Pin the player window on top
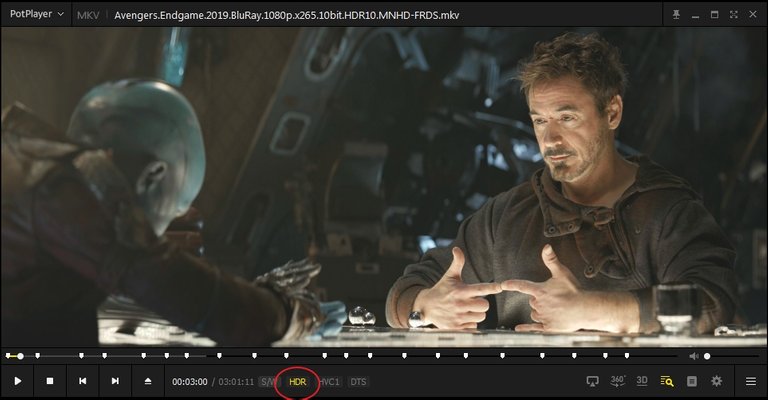Screen dimensions: 768x400 coord(676,15)
